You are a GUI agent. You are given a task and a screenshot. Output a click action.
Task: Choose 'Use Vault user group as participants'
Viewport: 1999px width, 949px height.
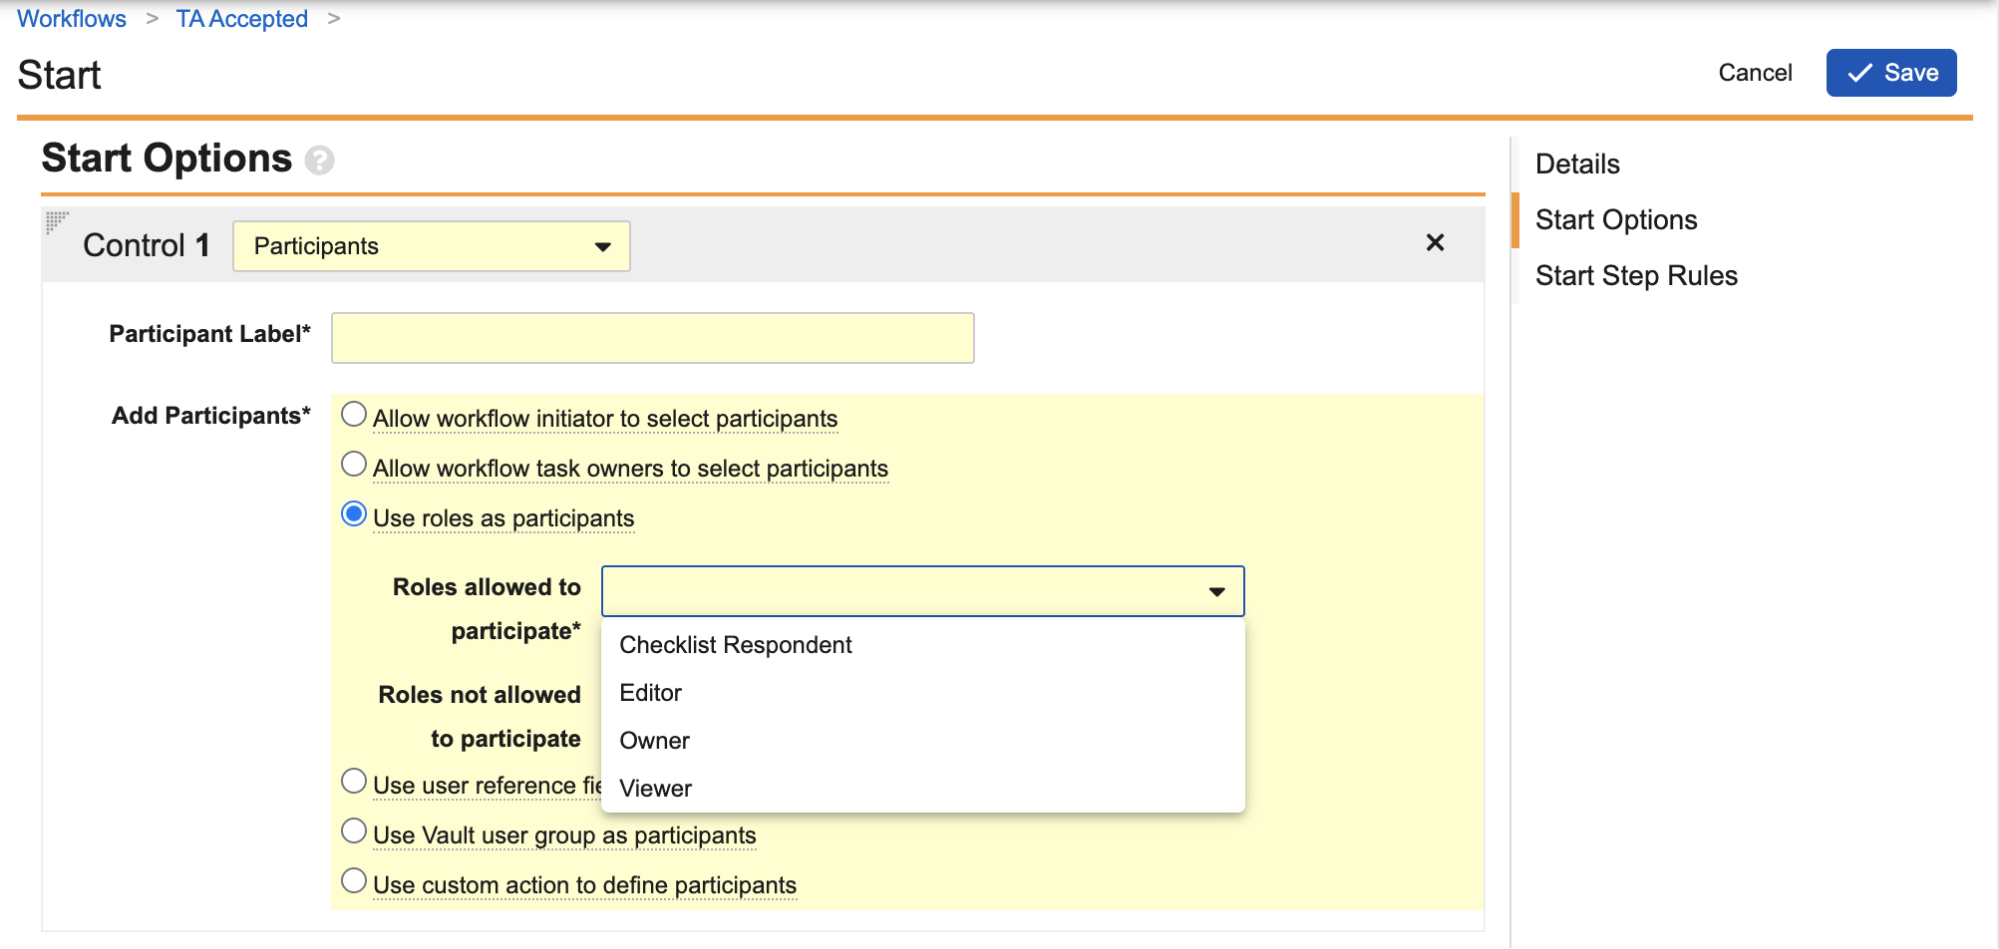(354, 831)
